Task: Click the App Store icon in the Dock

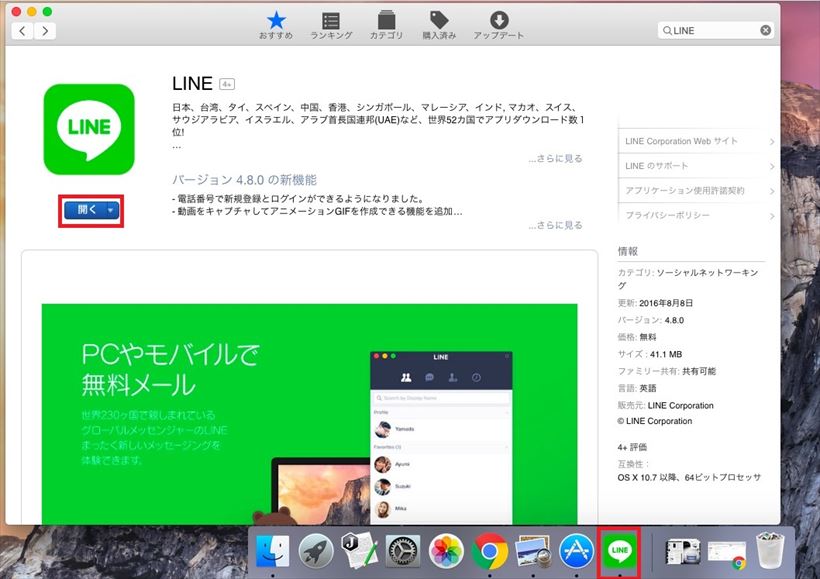Action: (576, 551)
